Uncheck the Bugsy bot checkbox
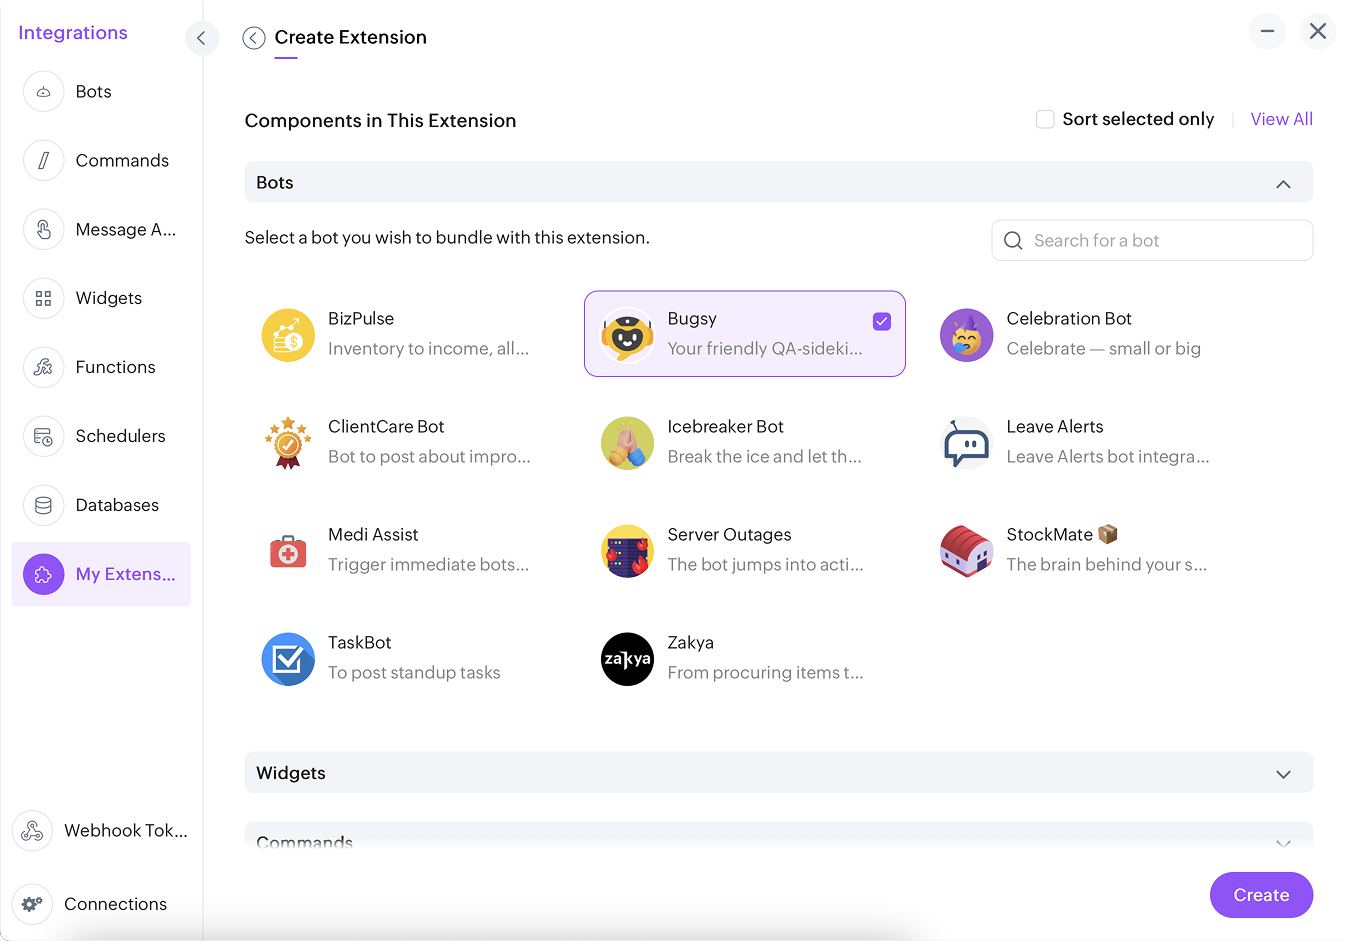The image size is (1350, 941). pos(882,321)
